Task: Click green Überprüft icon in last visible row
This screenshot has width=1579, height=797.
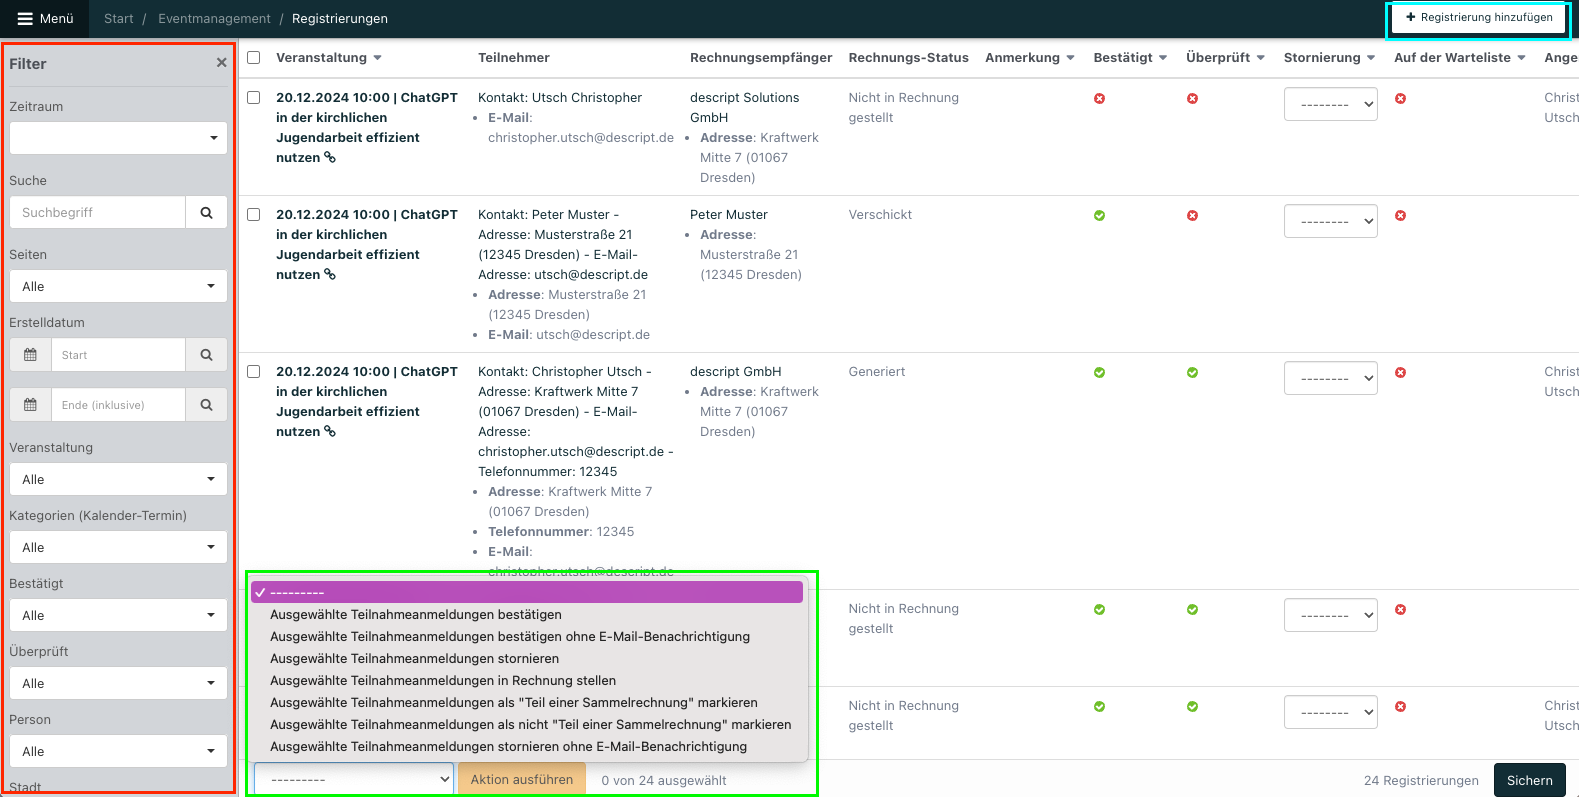Action: point(1192,706)
